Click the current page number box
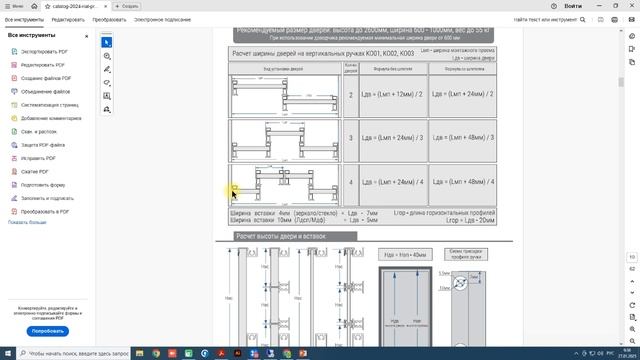This screenshot has width=640, height=360. coord(632,257)
